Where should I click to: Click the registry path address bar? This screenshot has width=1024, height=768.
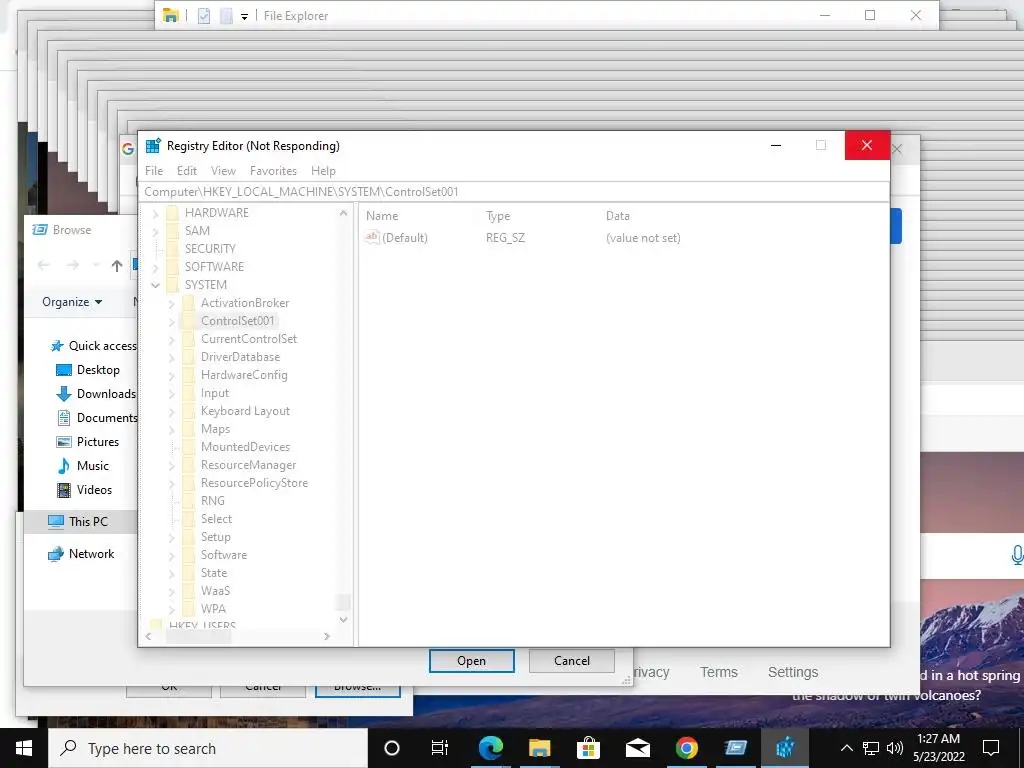click(x=514, y=191)
